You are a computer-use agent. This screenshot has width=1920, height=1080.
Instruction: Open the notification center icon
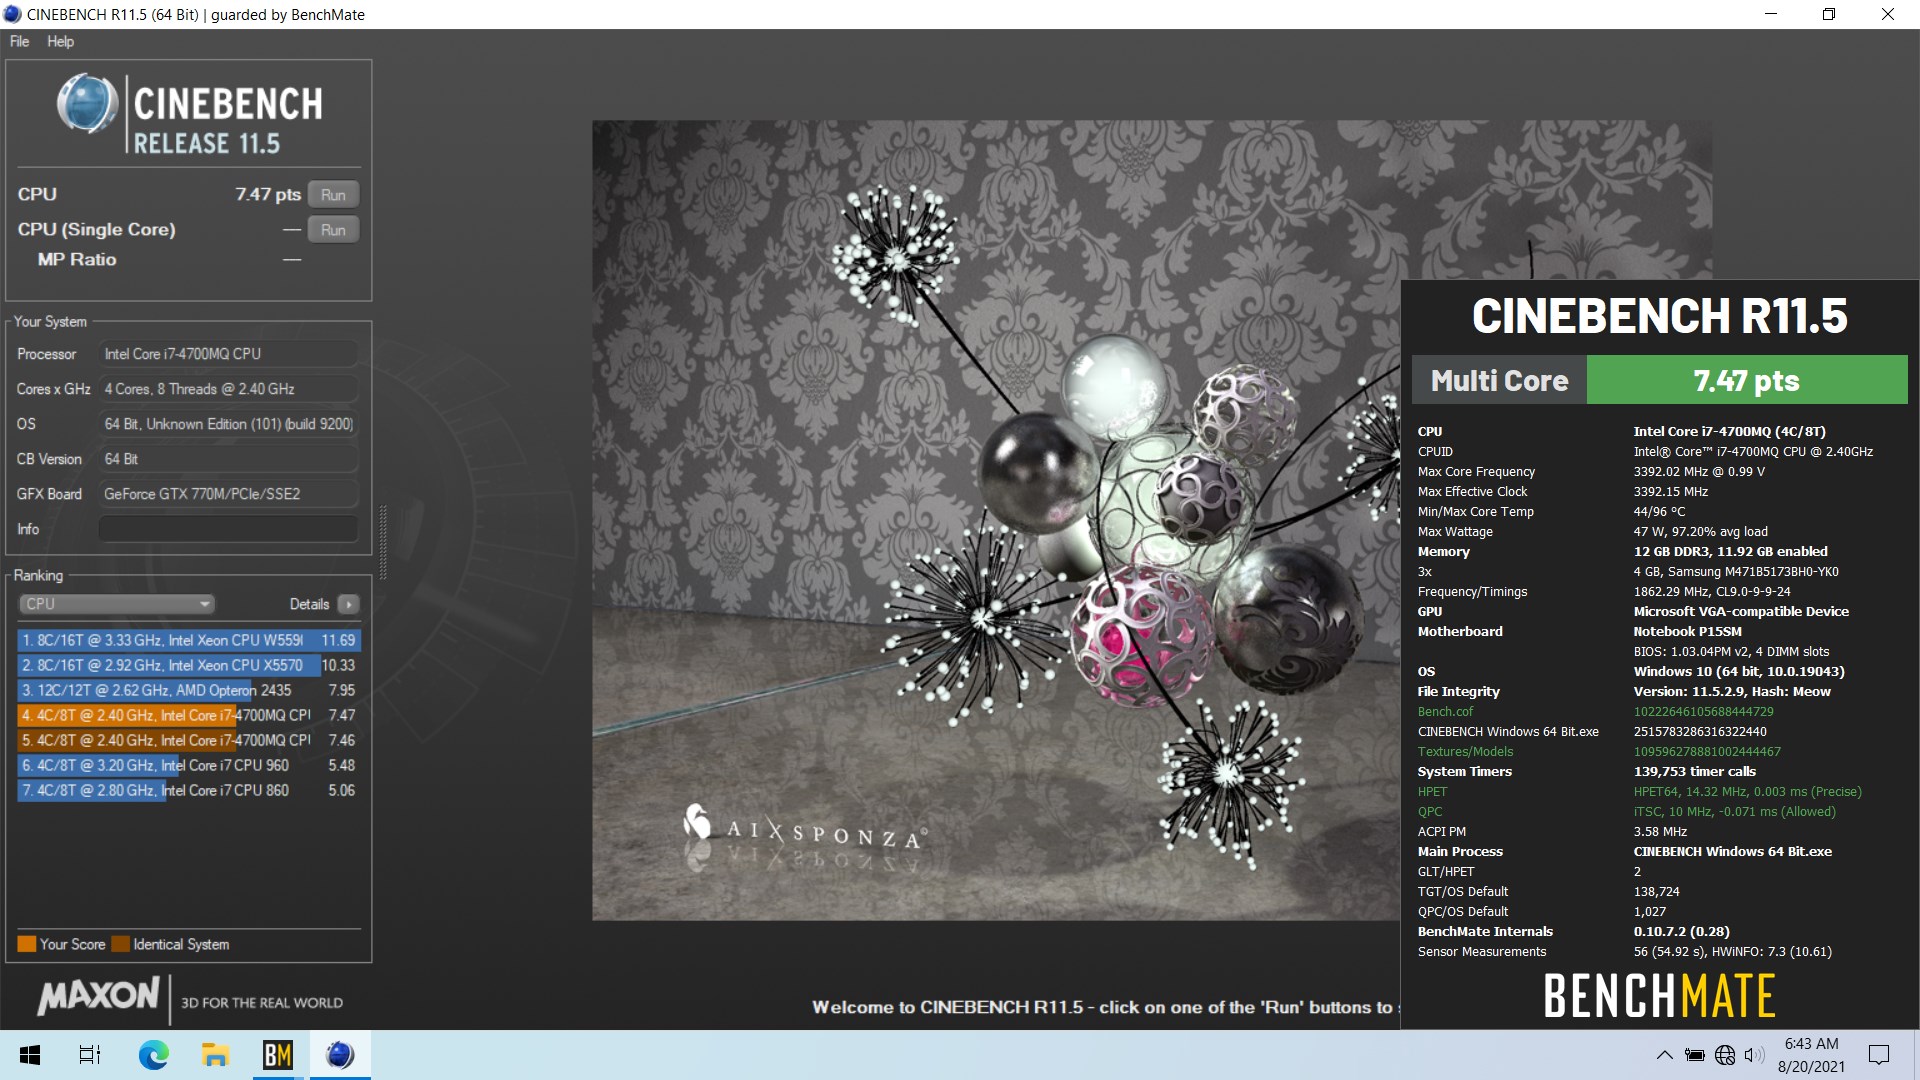click(1879, 1055)
